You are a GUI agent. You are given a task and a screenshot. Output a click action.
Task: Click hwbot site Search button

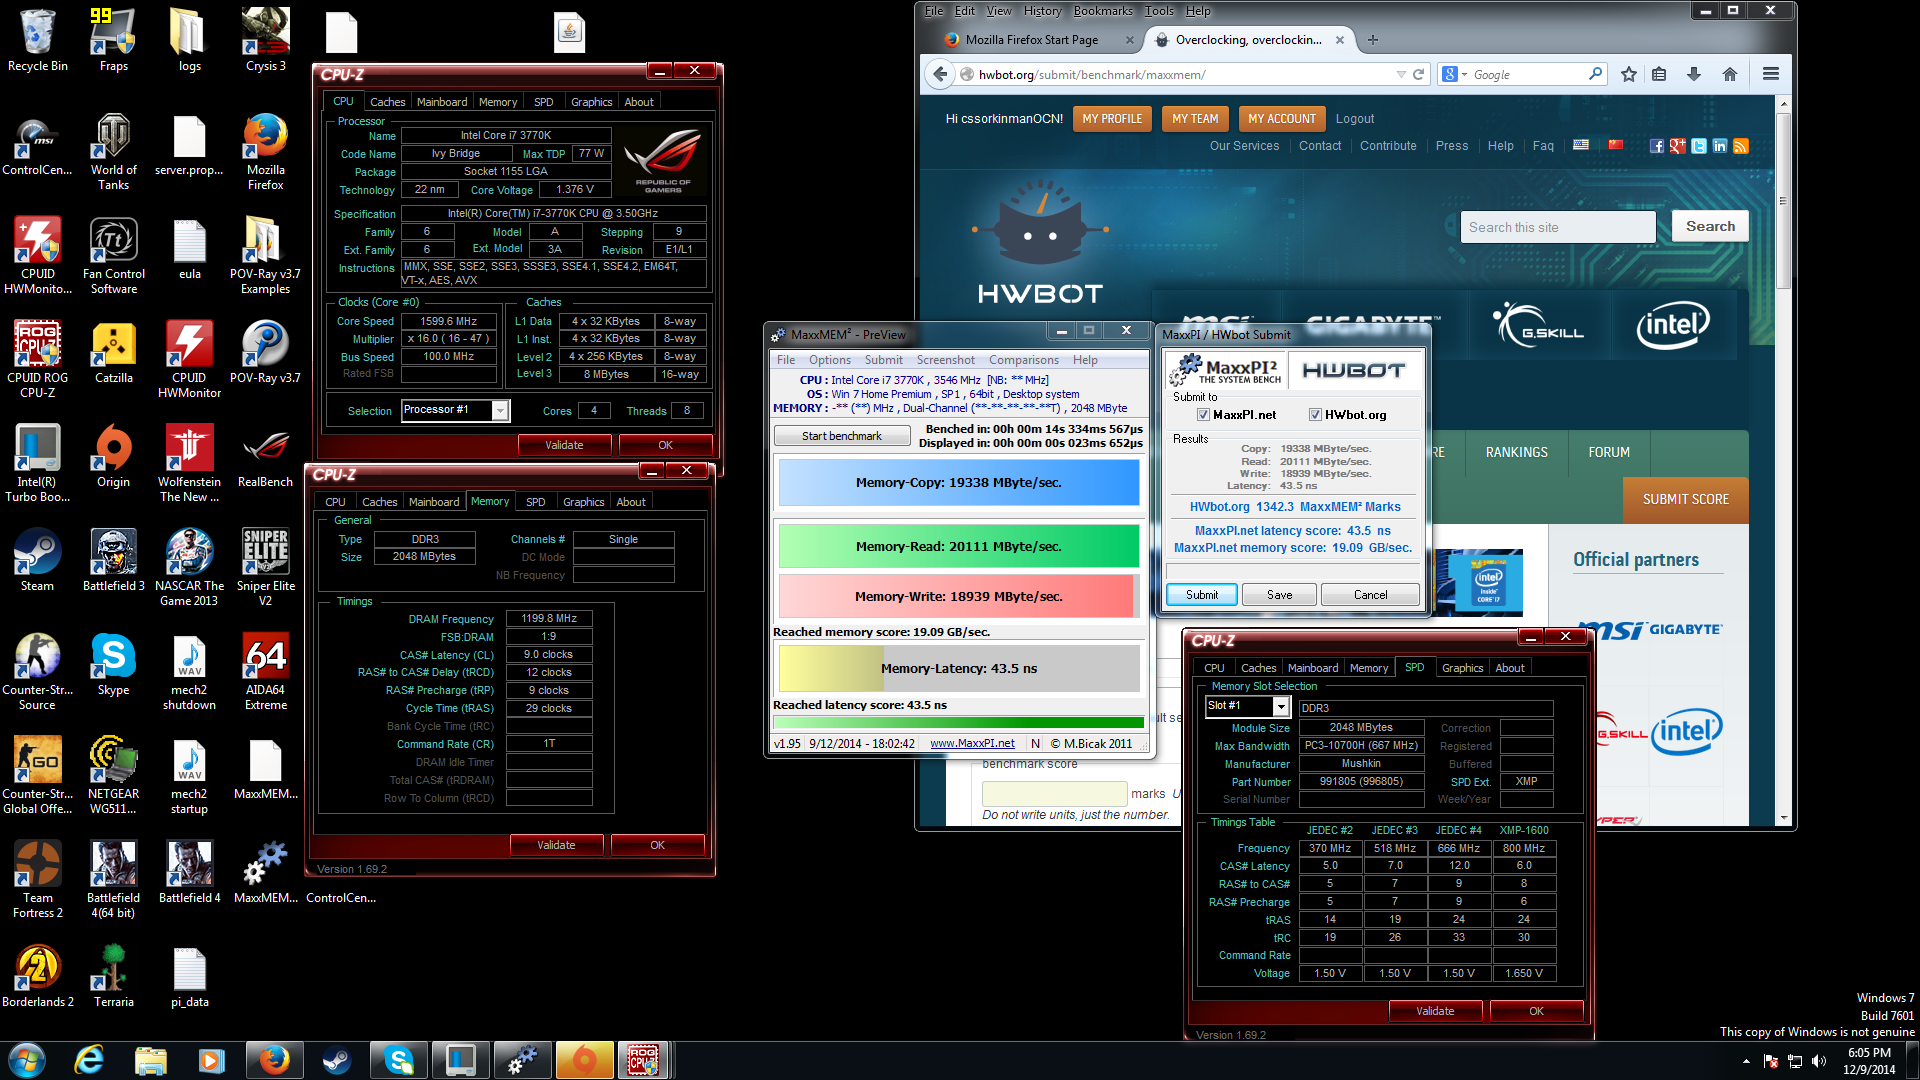[1710, 227]
